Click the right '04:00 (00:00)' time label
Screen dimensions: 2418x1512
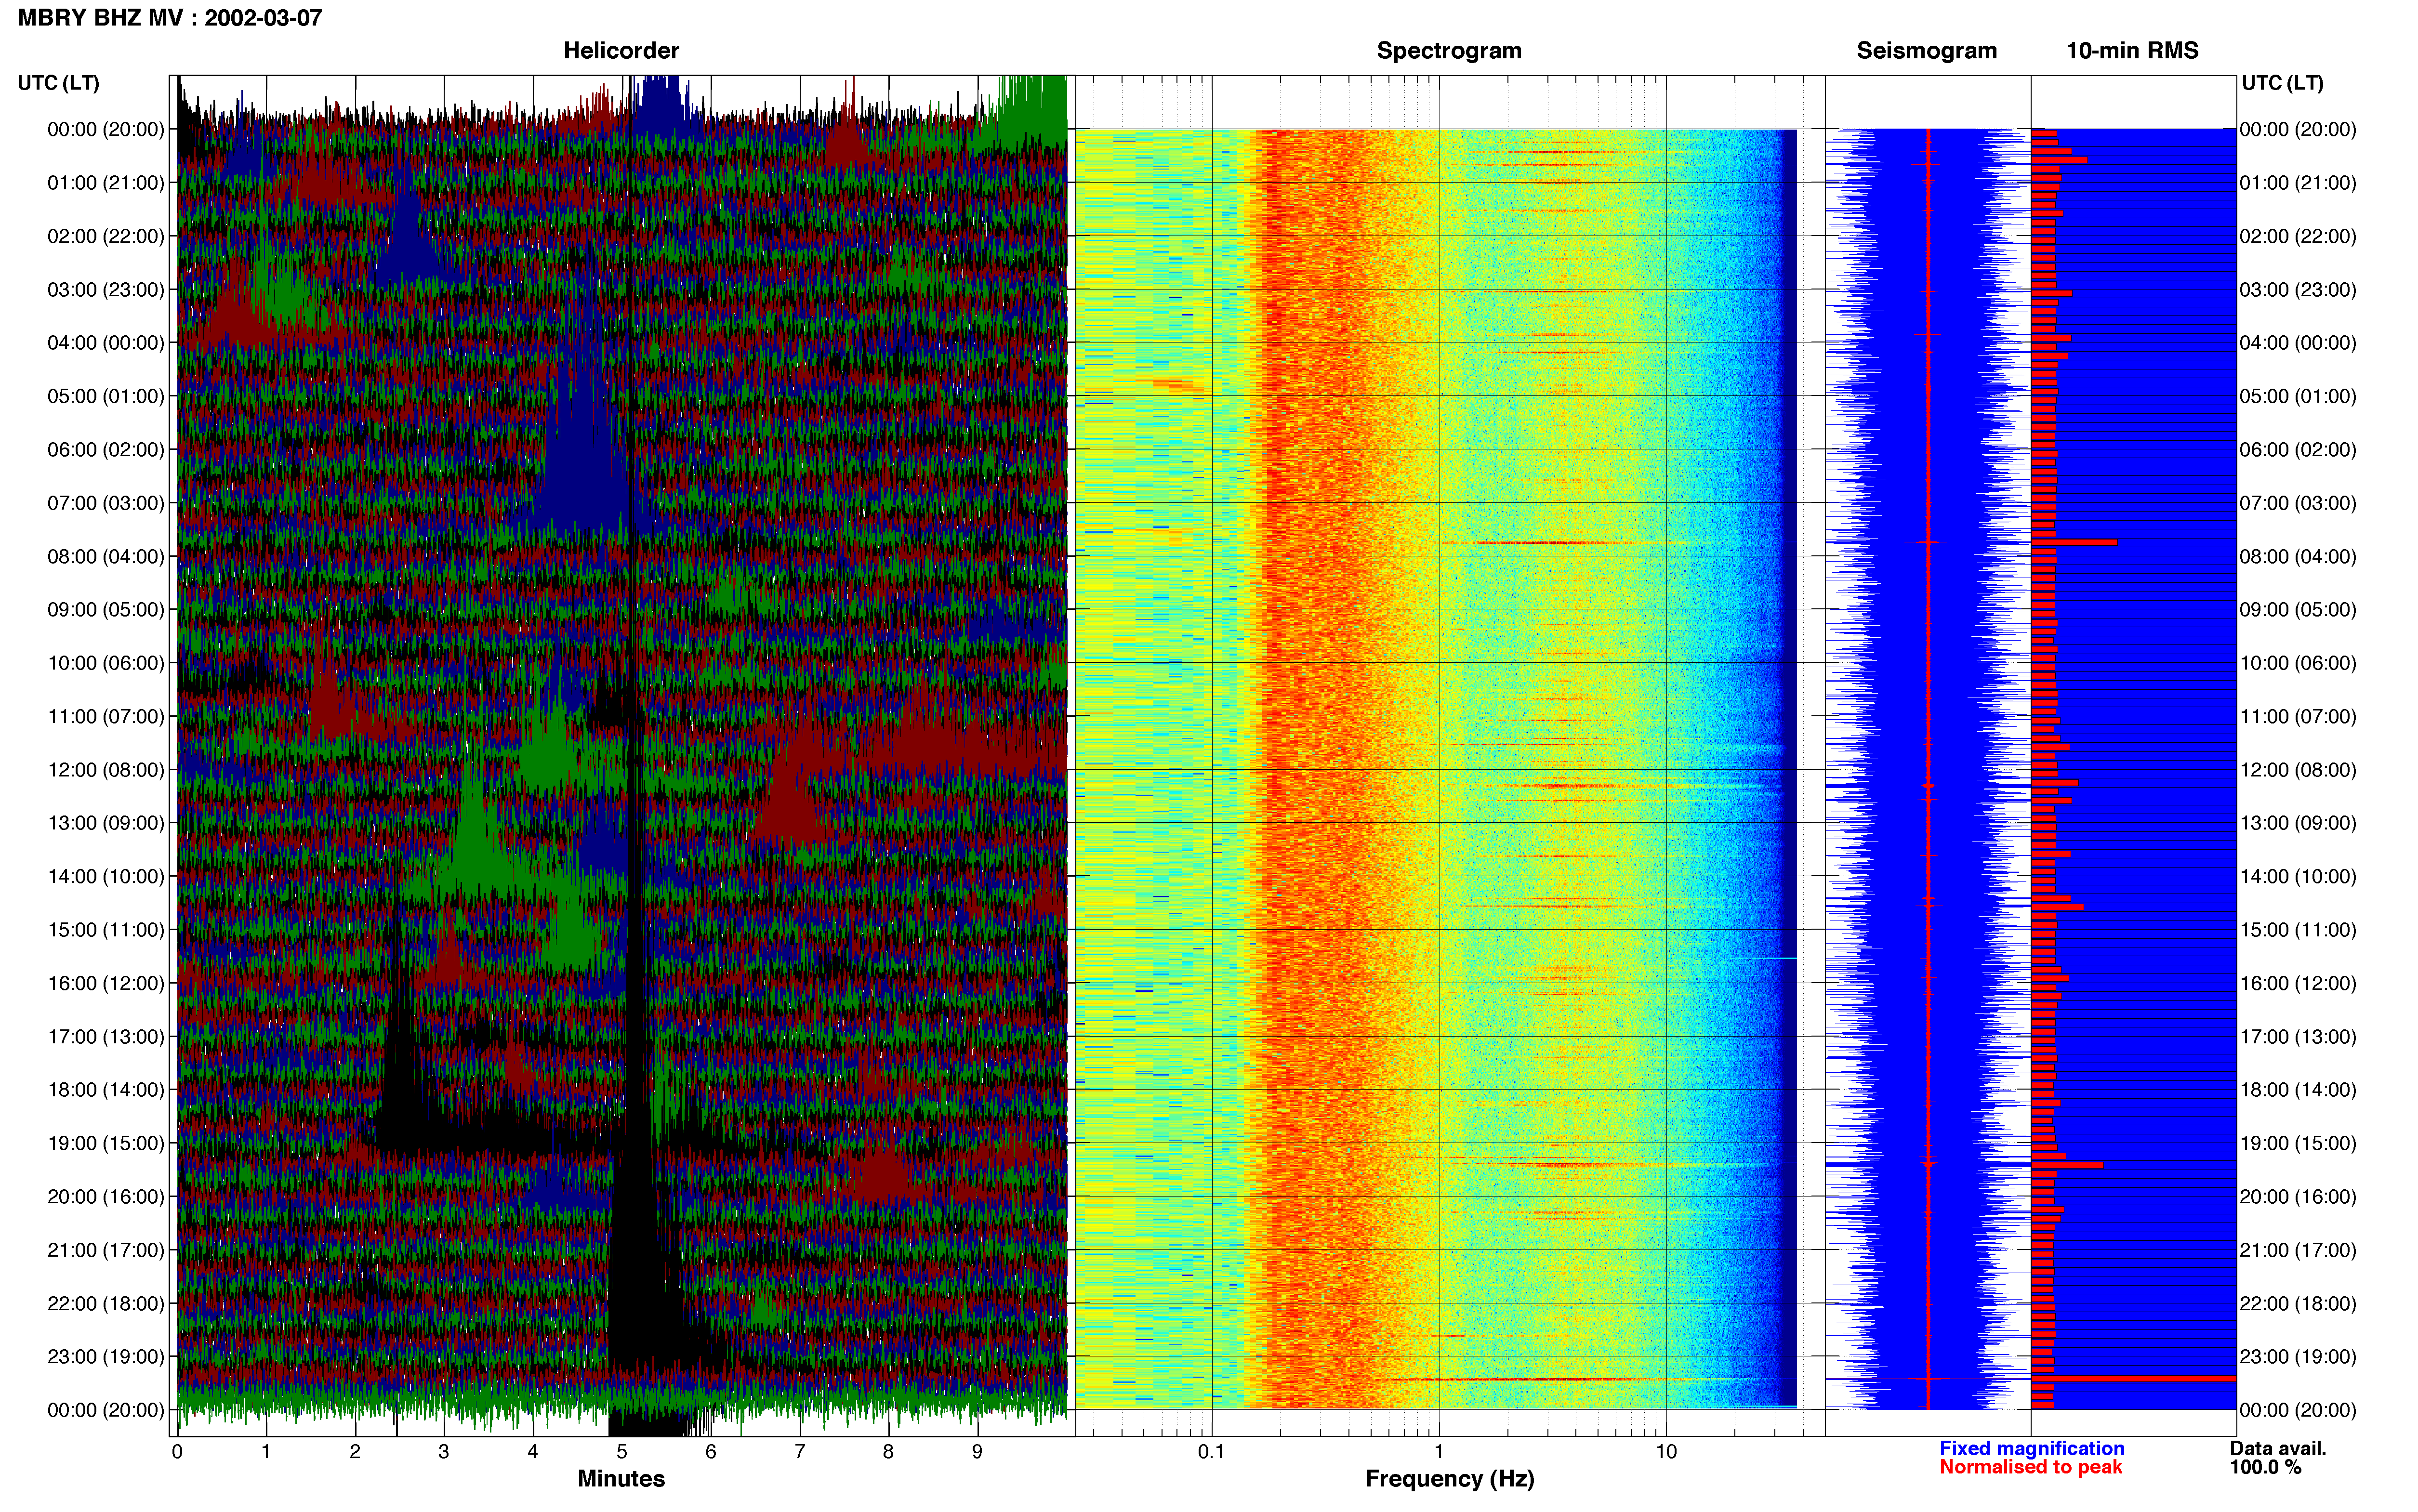pyautogui.click(x=2298, y=343)
